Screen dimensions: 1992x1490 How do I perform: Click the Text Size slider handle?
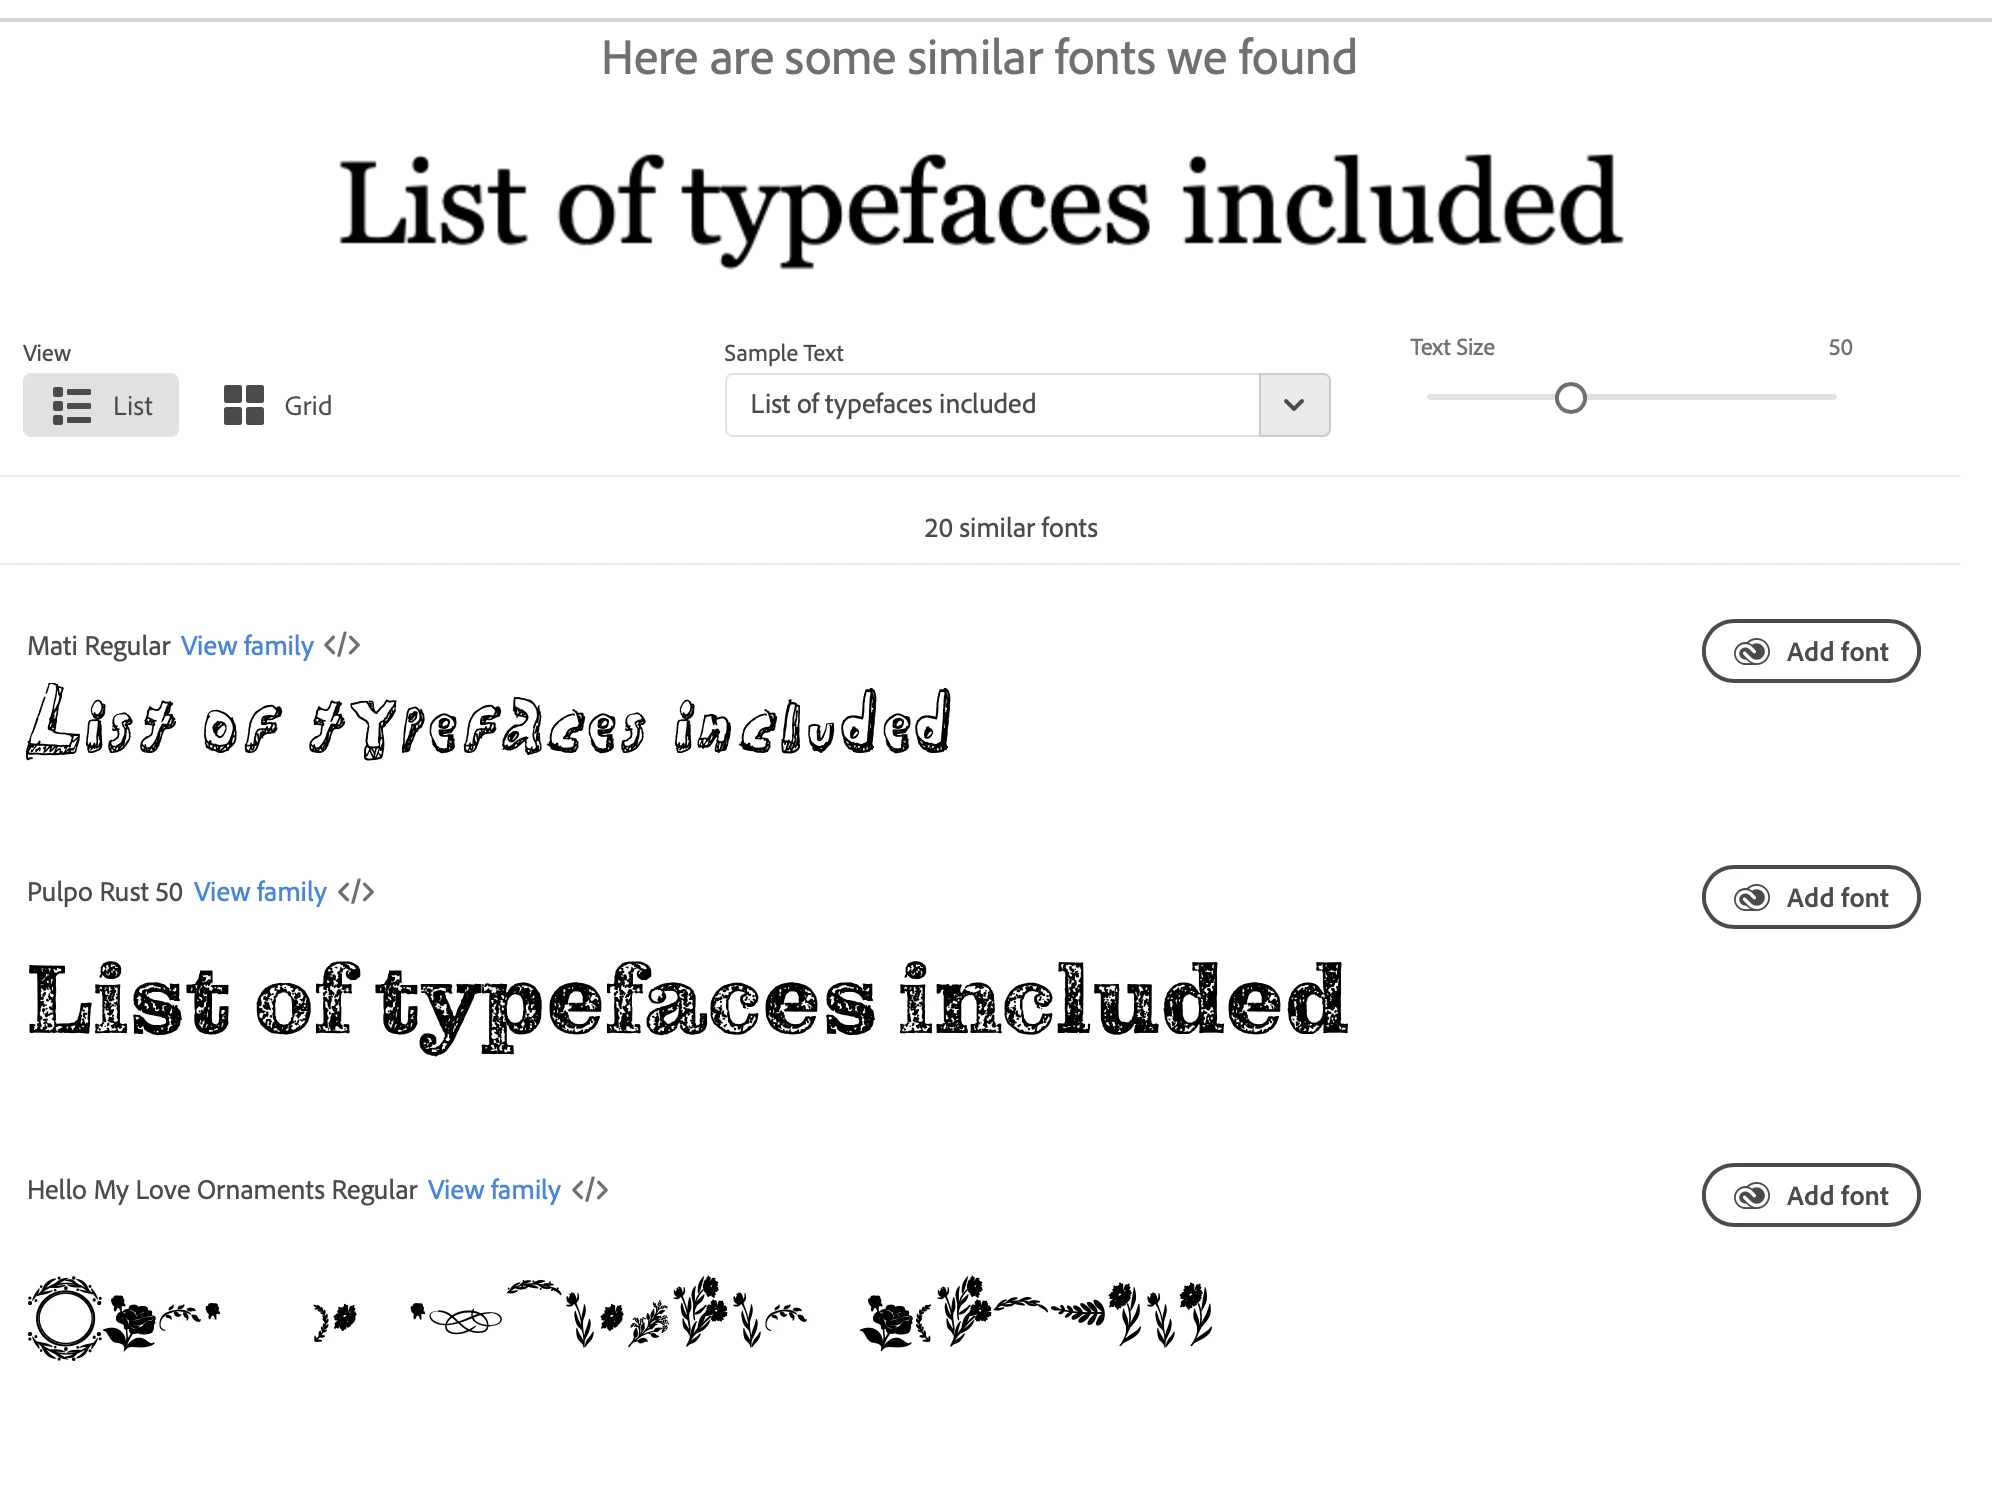click(x=1571, y=398)
